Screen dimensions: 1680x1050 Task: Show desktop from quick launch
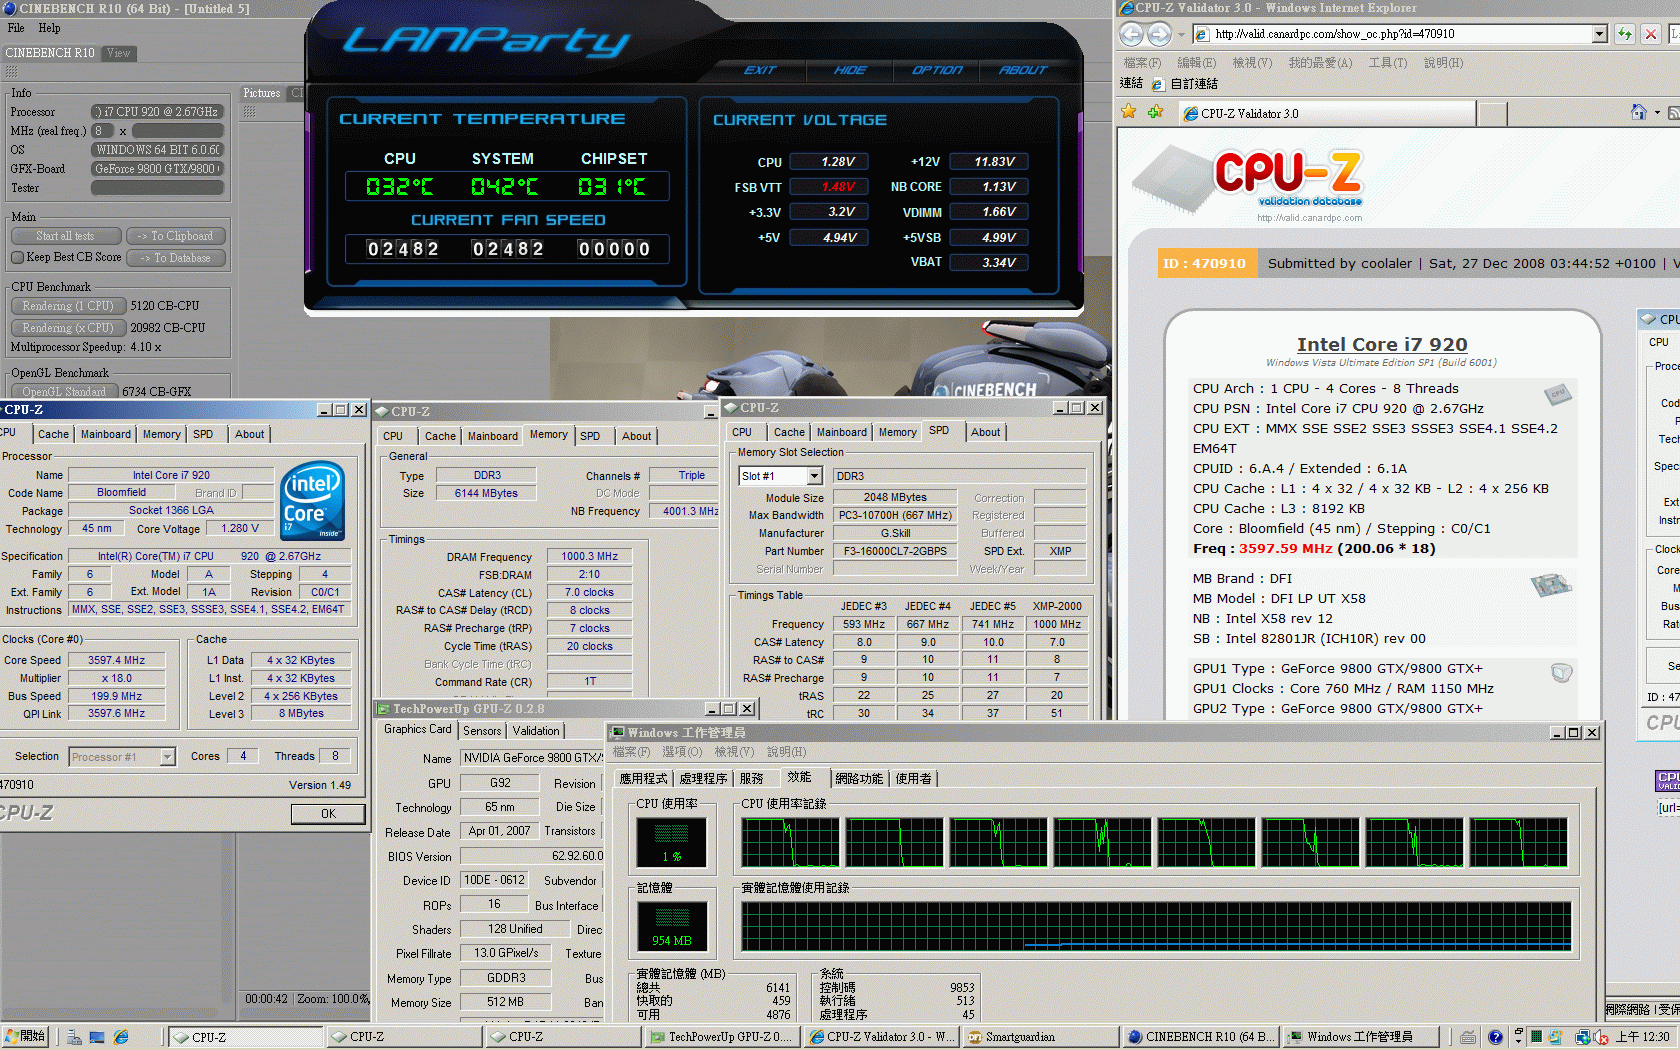(x=97, y=1037)
